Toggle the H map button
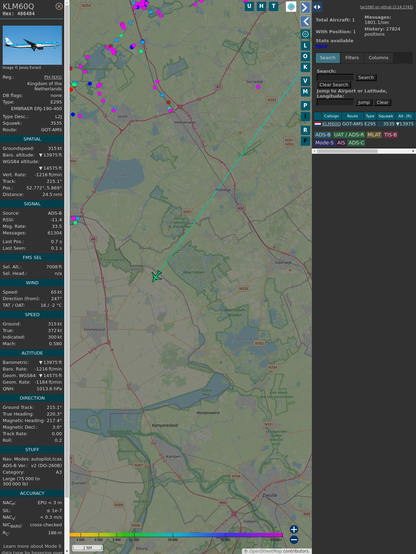This screenshot has width=416, height=554. coord(261,6)
